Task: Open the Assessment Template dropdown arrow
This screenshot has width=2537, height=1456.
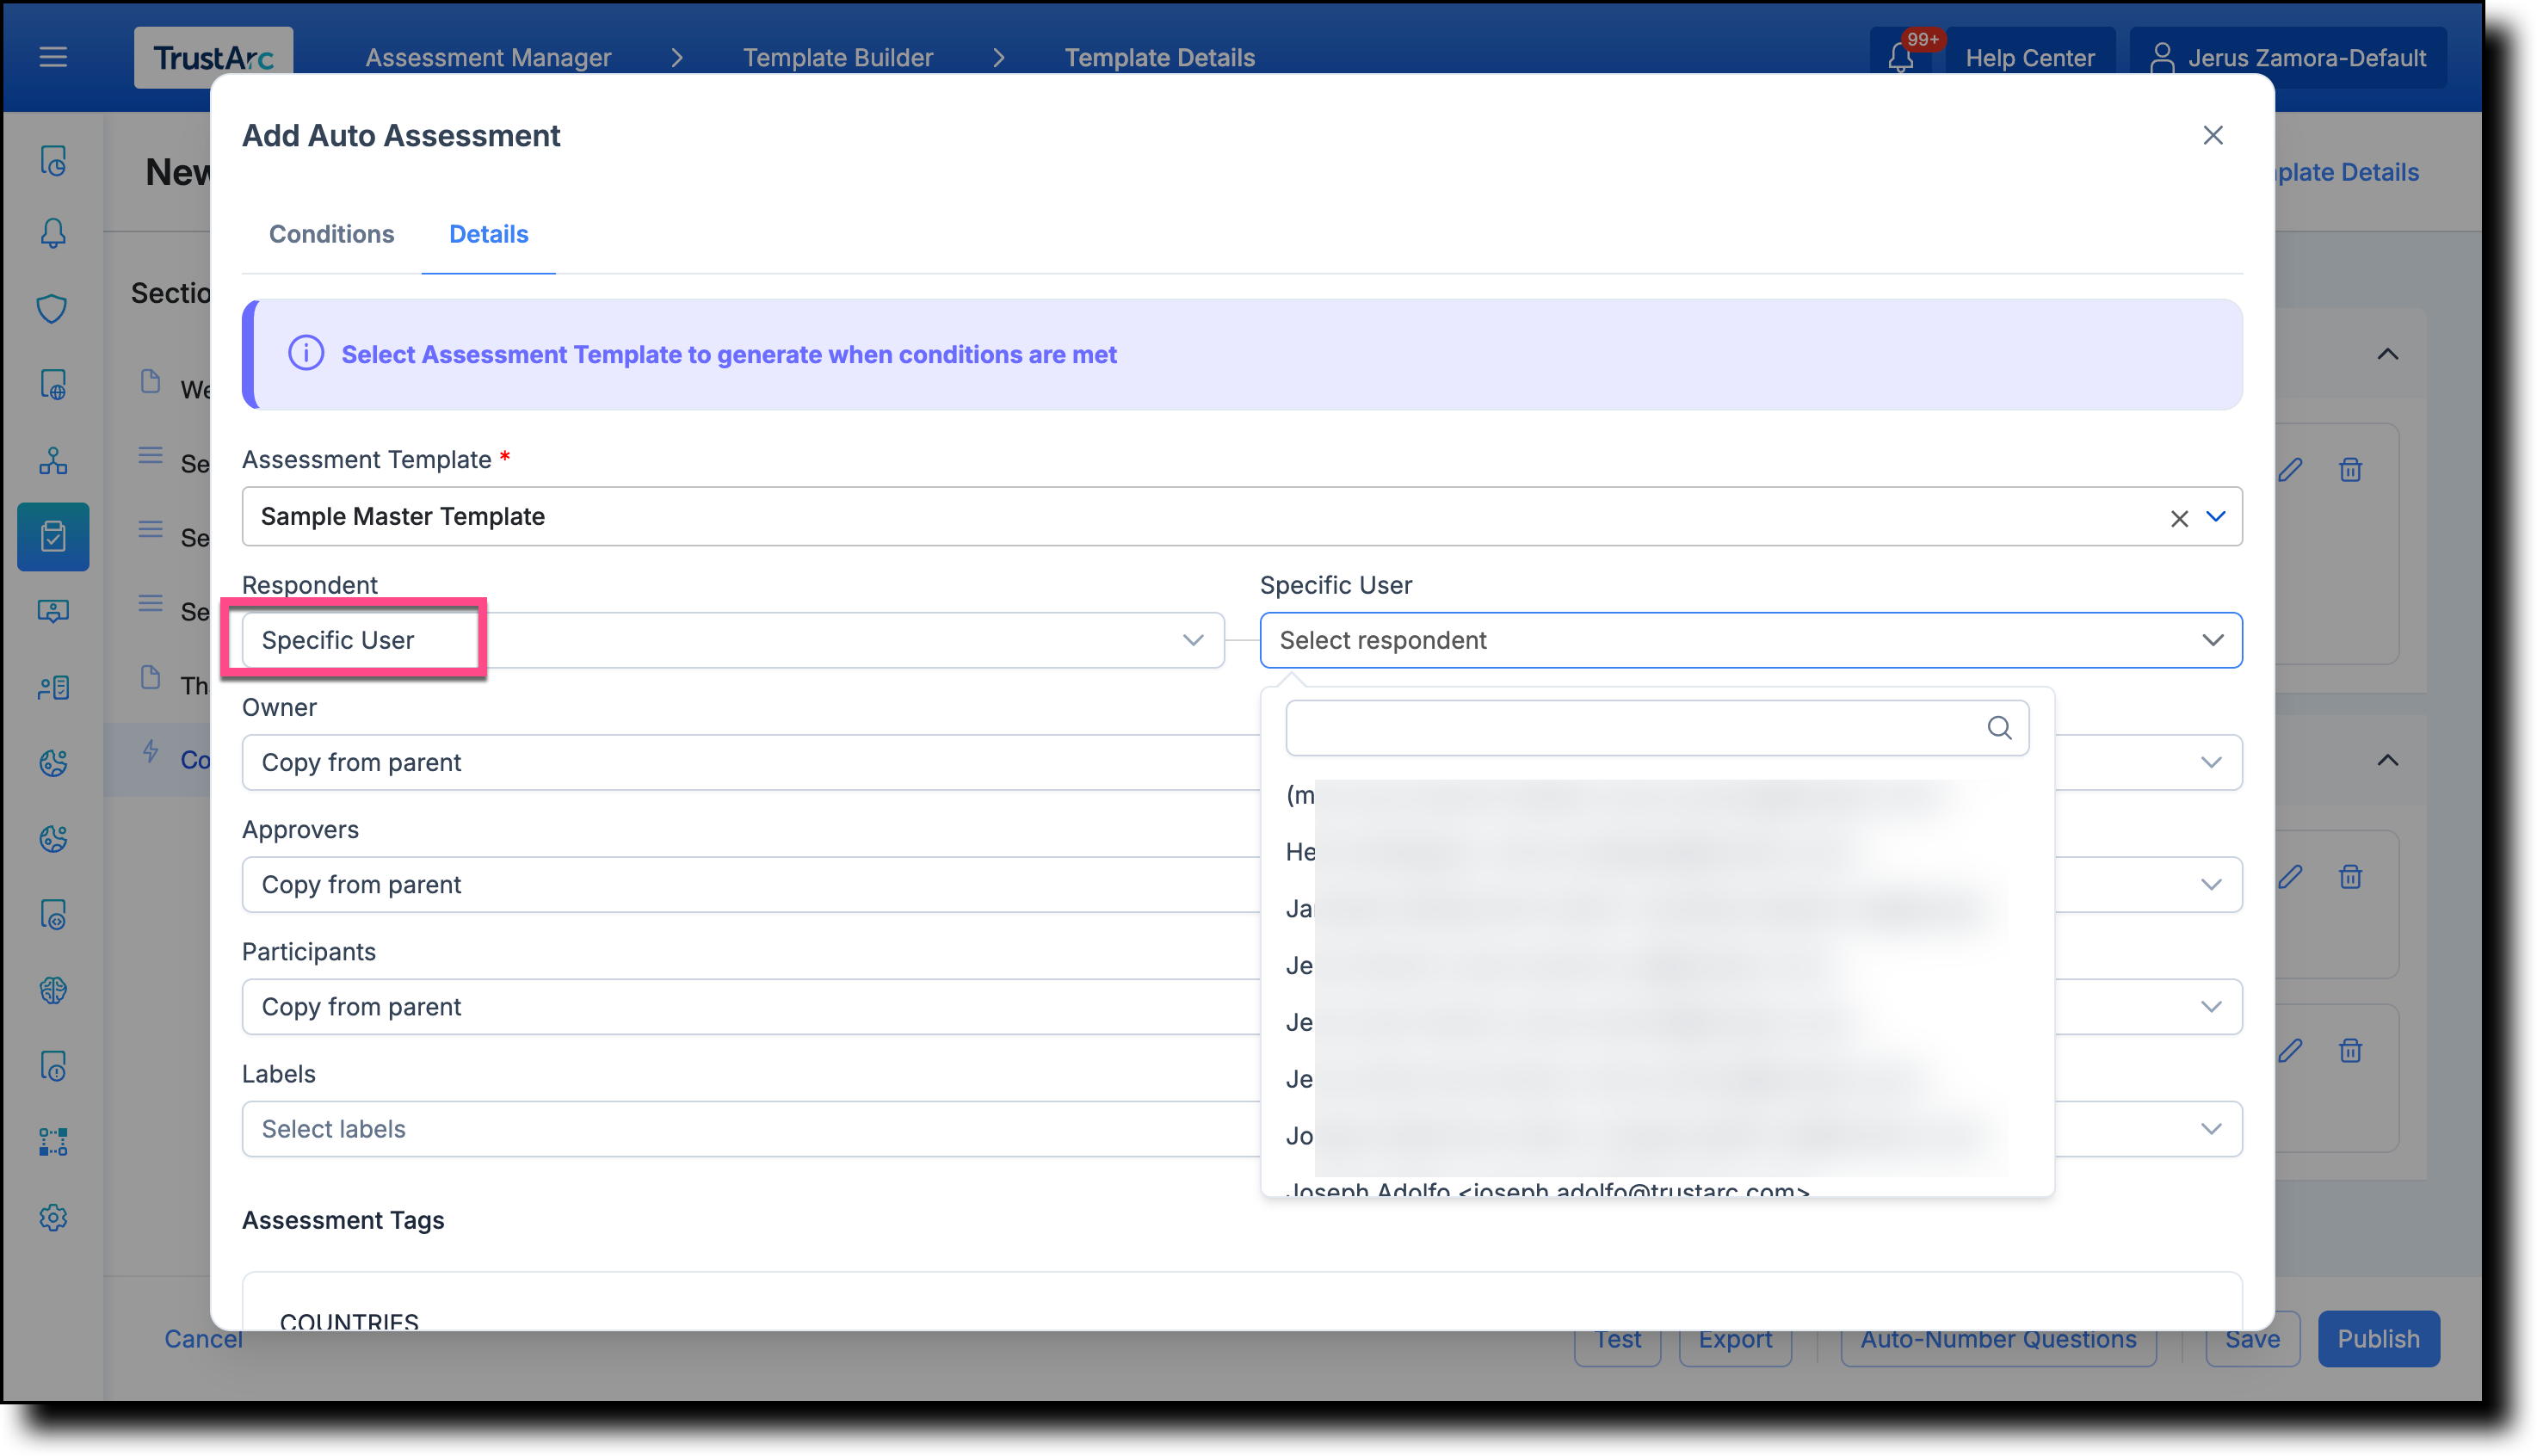Action: click(2215, 517)
